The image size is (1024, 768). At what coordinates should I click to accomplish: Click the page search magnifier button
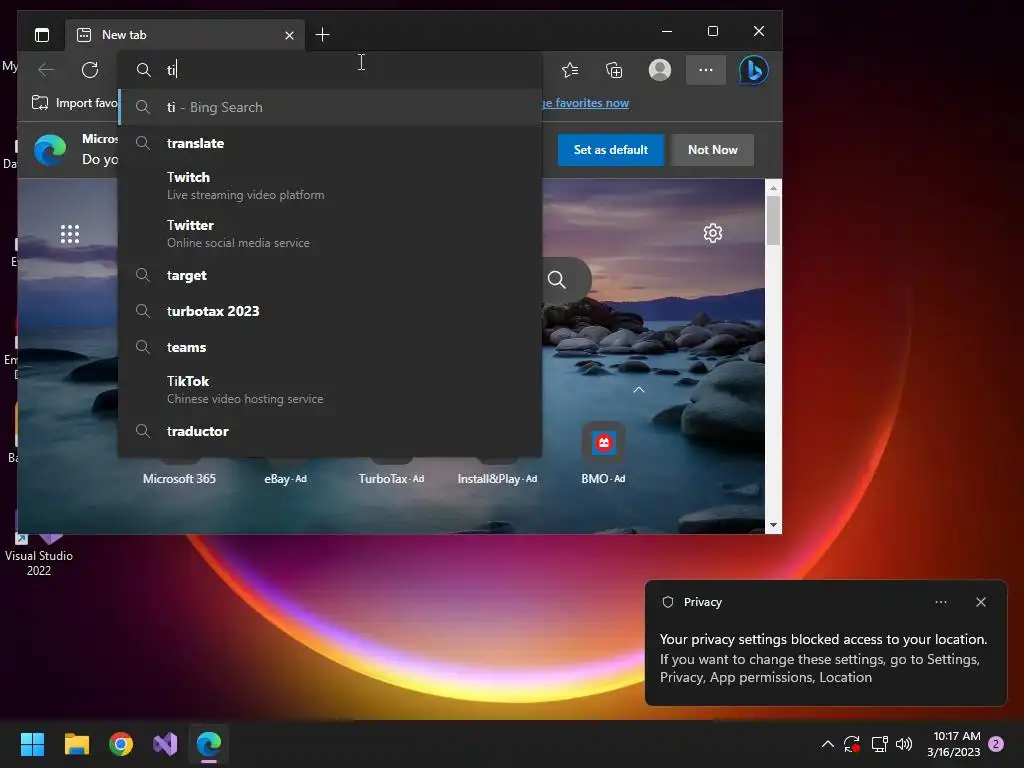557,280
